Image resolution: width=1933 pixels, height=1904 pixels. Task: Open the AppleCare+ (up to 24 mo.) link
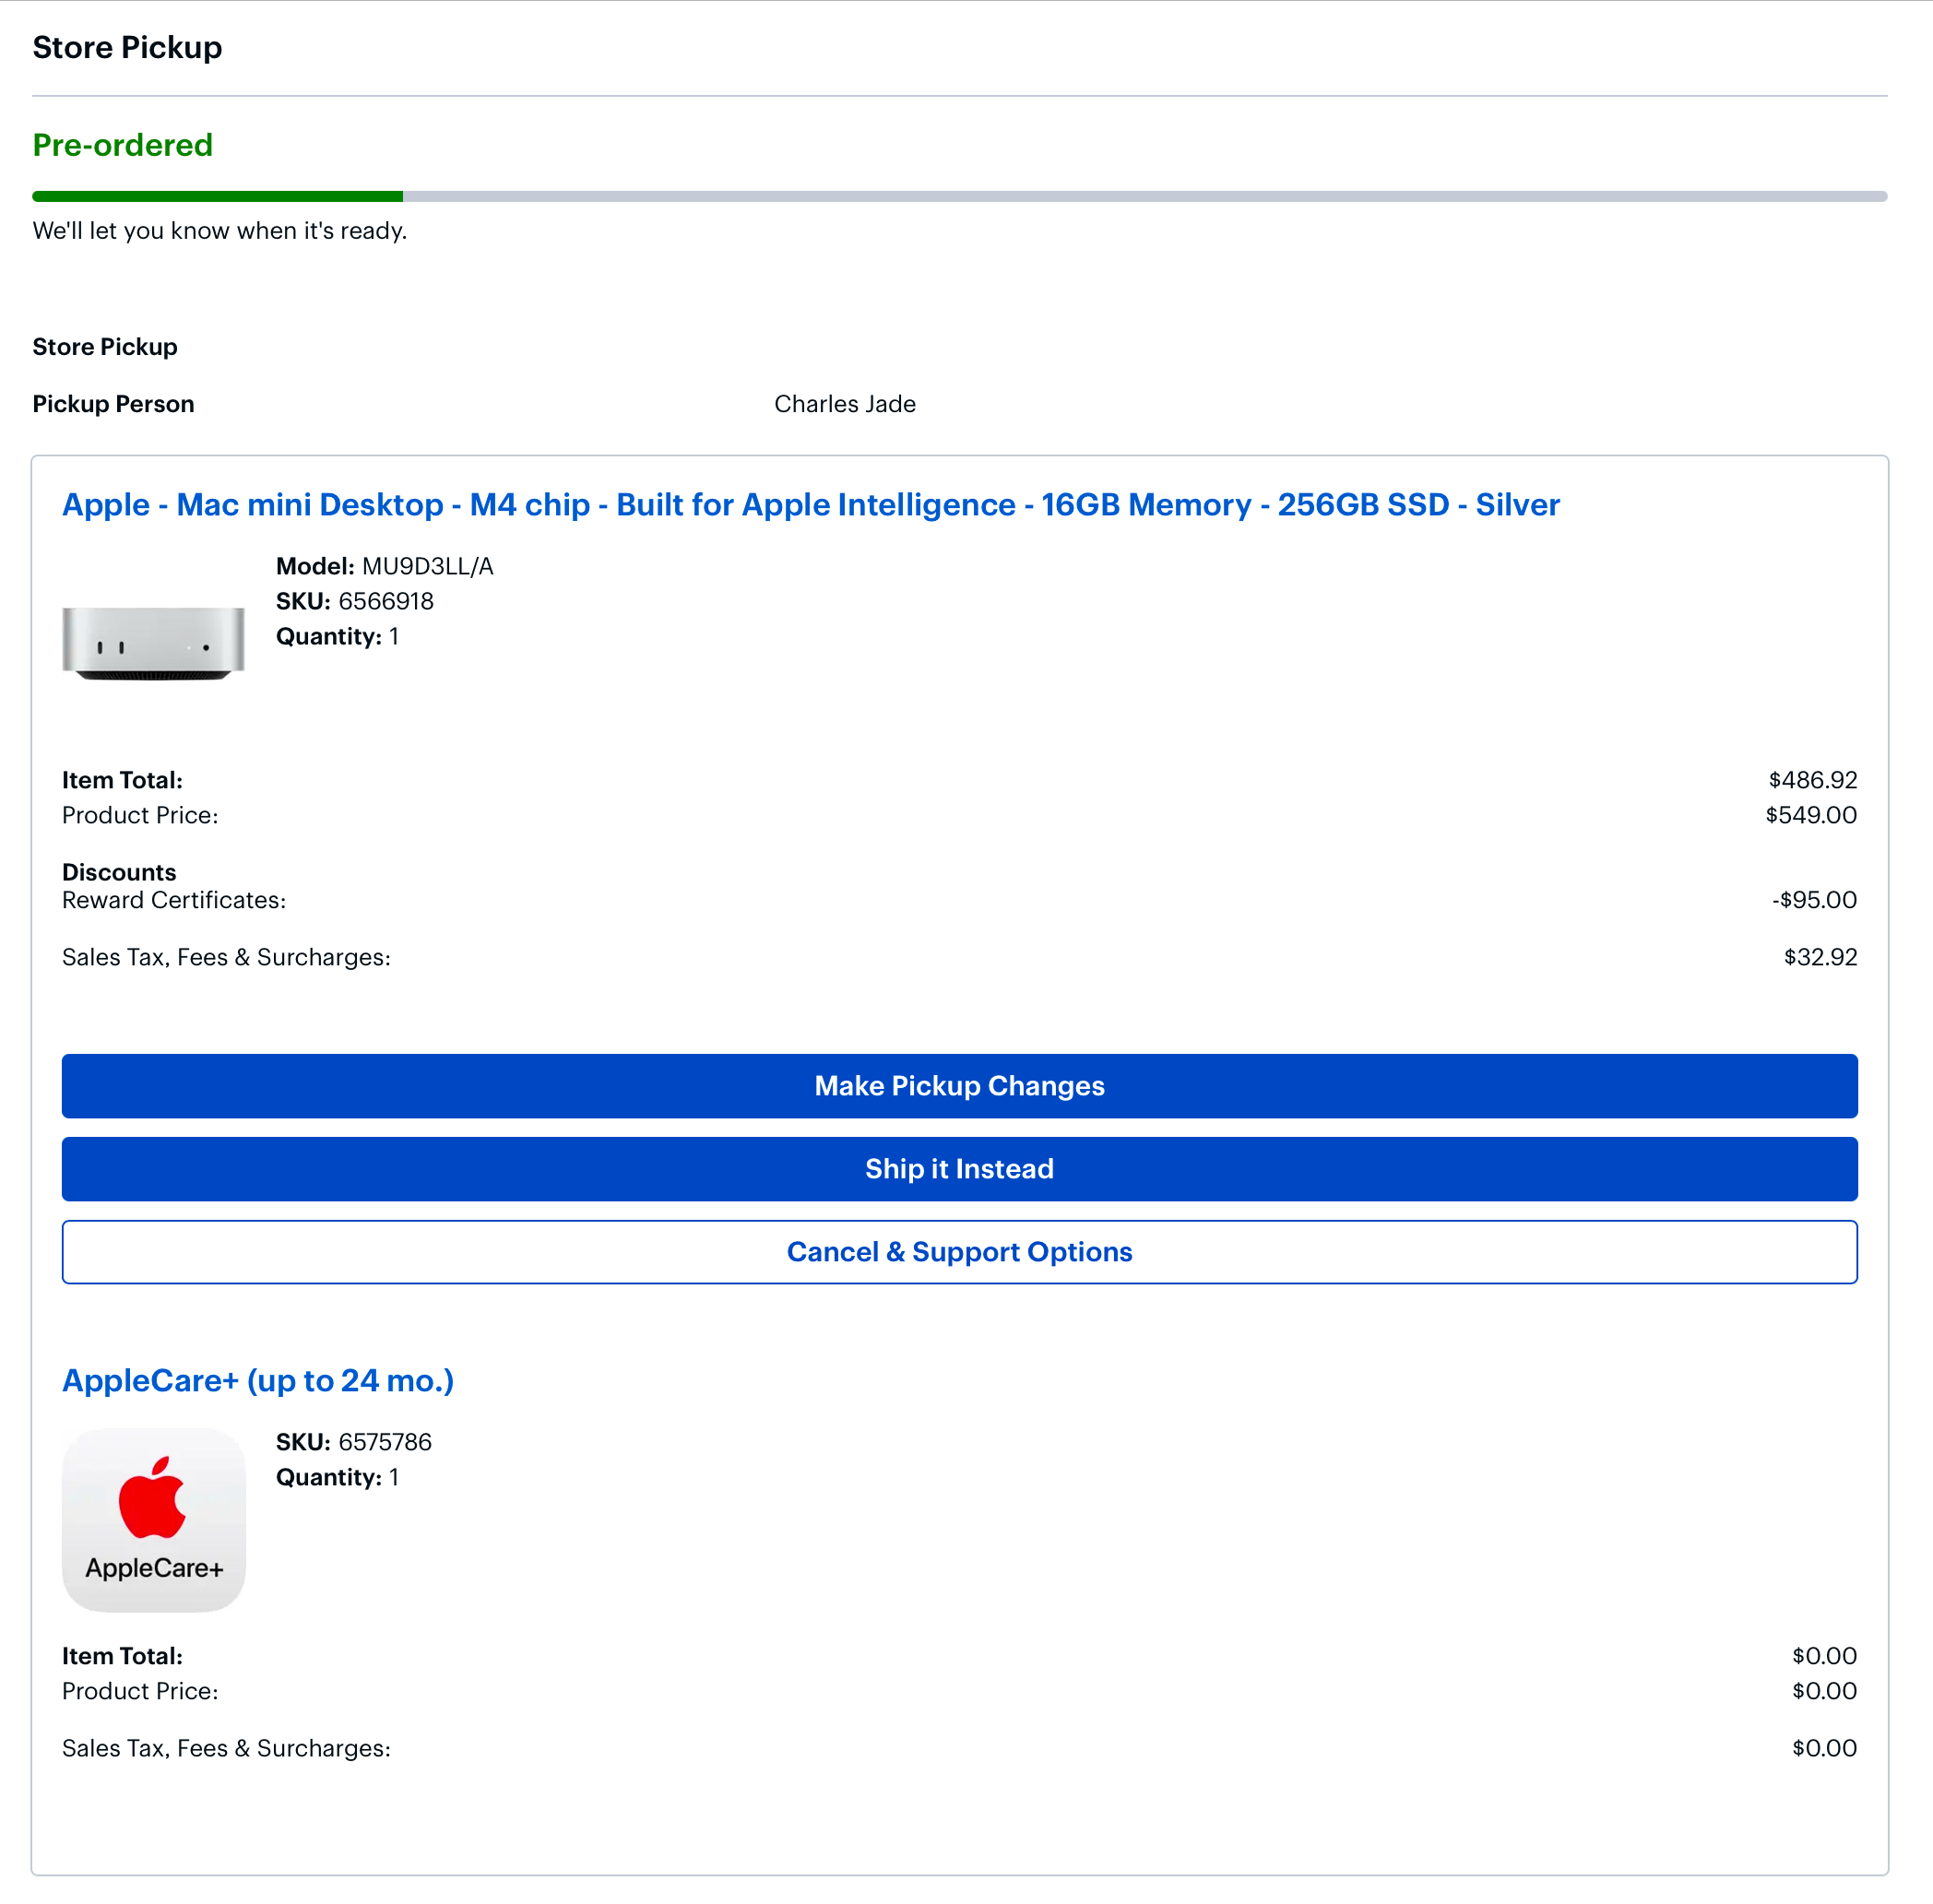click(x=258, y=1381)
